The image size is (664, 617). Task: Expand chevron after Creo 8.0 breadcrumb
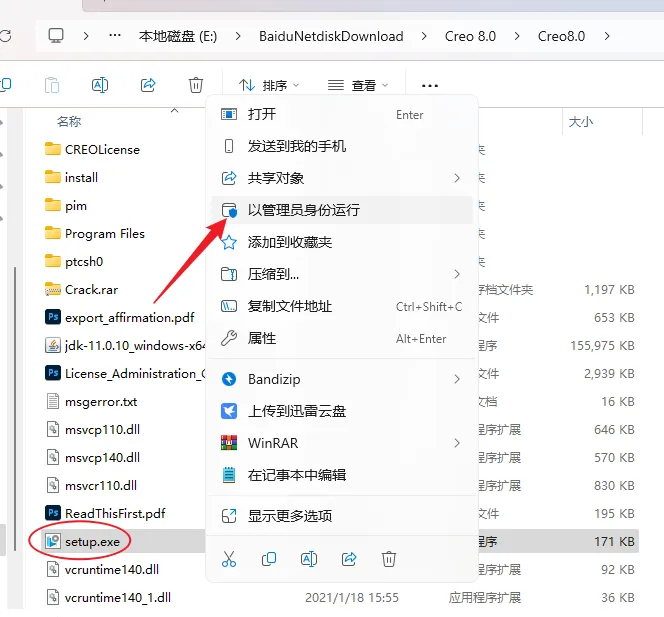point(517,36)
